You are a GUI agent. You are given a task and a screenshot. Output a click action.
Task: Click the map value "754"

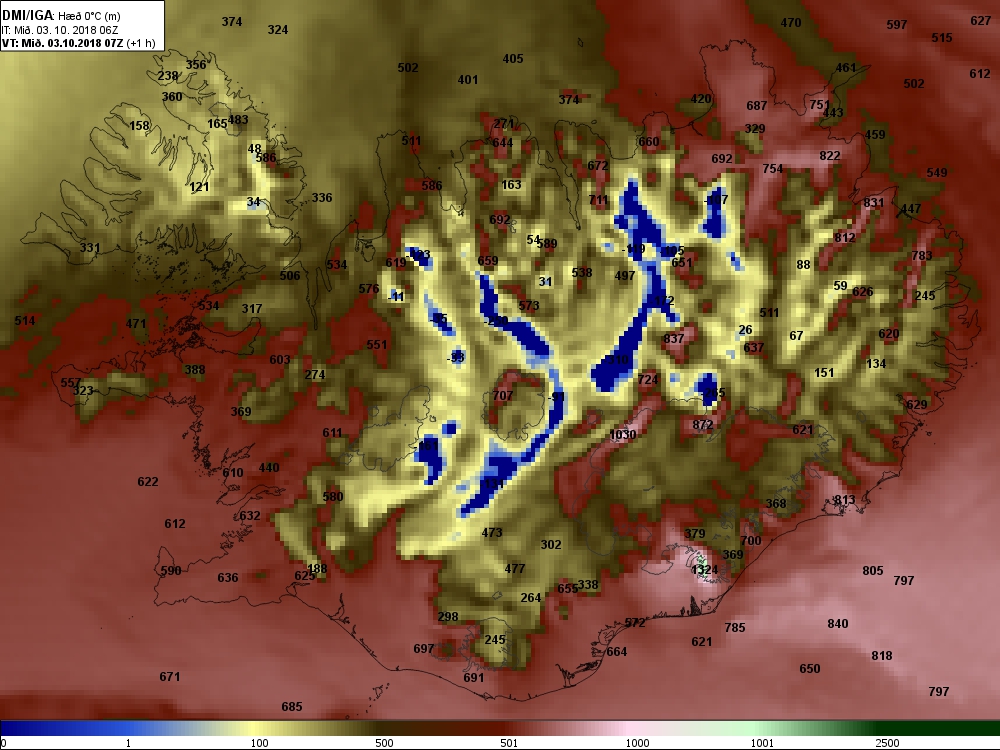772,168
